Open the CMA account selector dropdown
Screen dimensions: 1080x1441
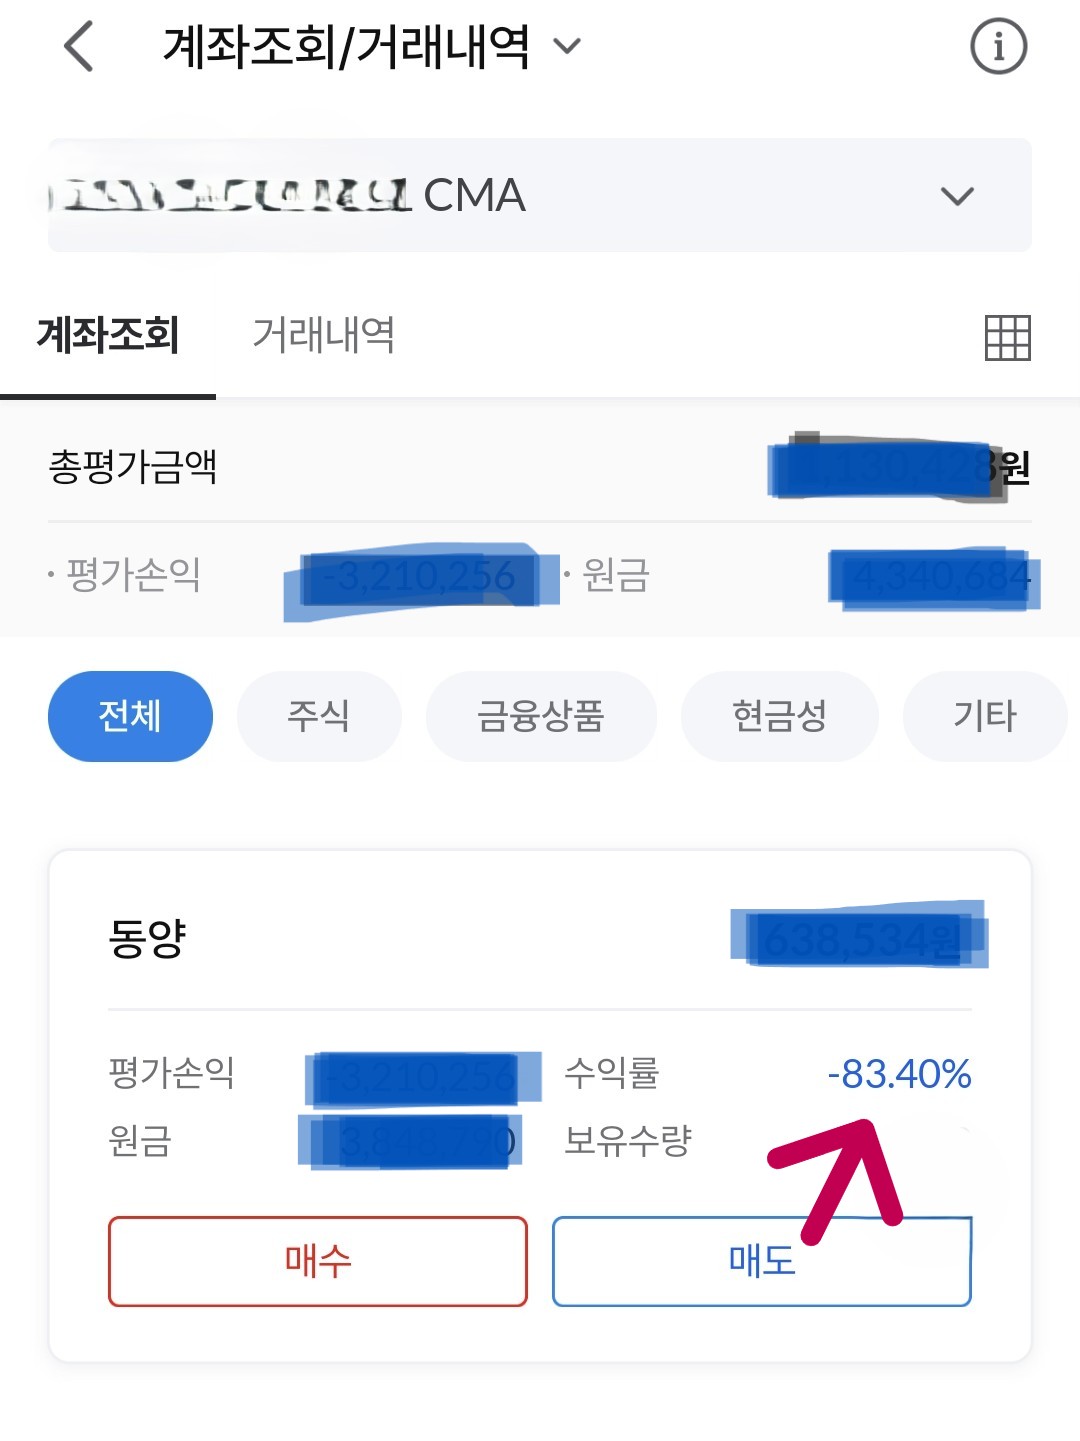click(x=540, y=195)
